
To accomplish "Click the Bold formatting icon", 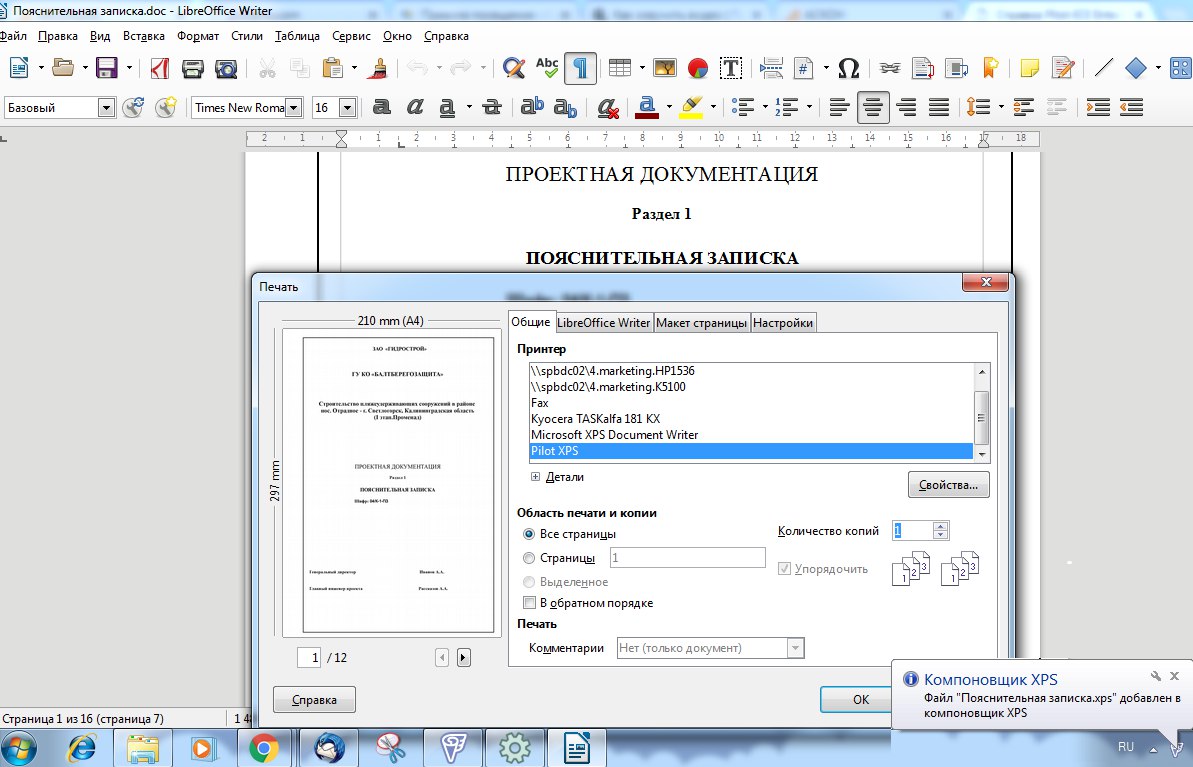I will (x=382, y=107).
